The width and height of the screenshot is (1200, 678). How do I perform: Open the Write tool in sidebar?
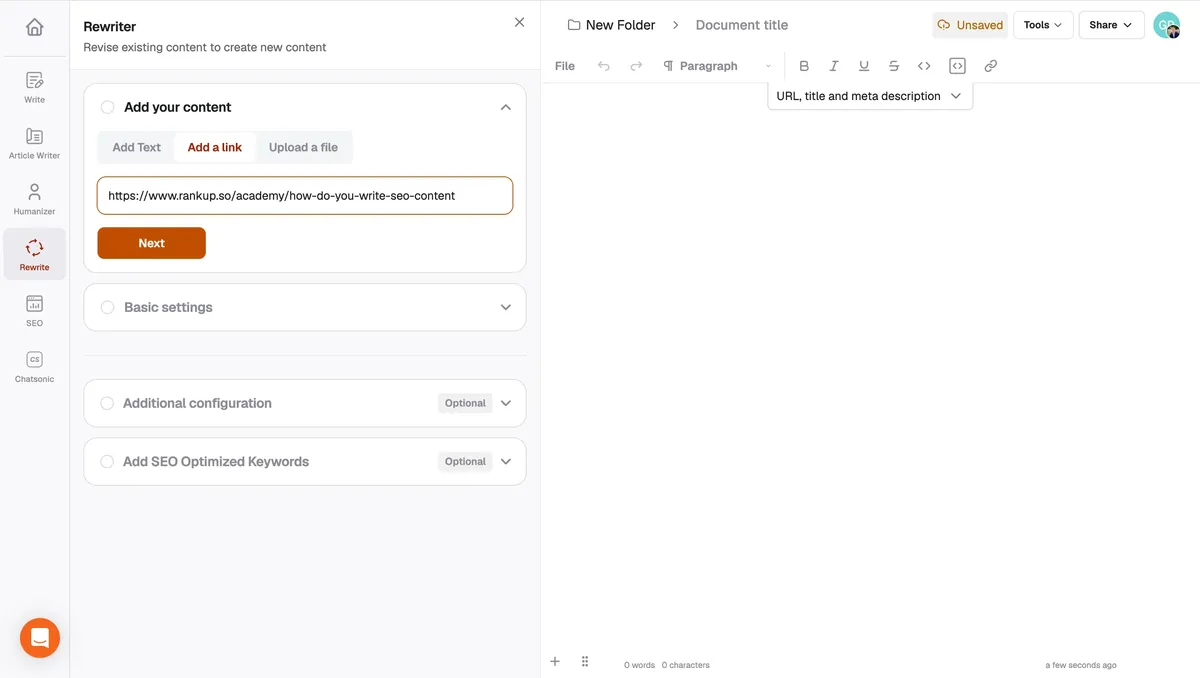tap(34, 87)
